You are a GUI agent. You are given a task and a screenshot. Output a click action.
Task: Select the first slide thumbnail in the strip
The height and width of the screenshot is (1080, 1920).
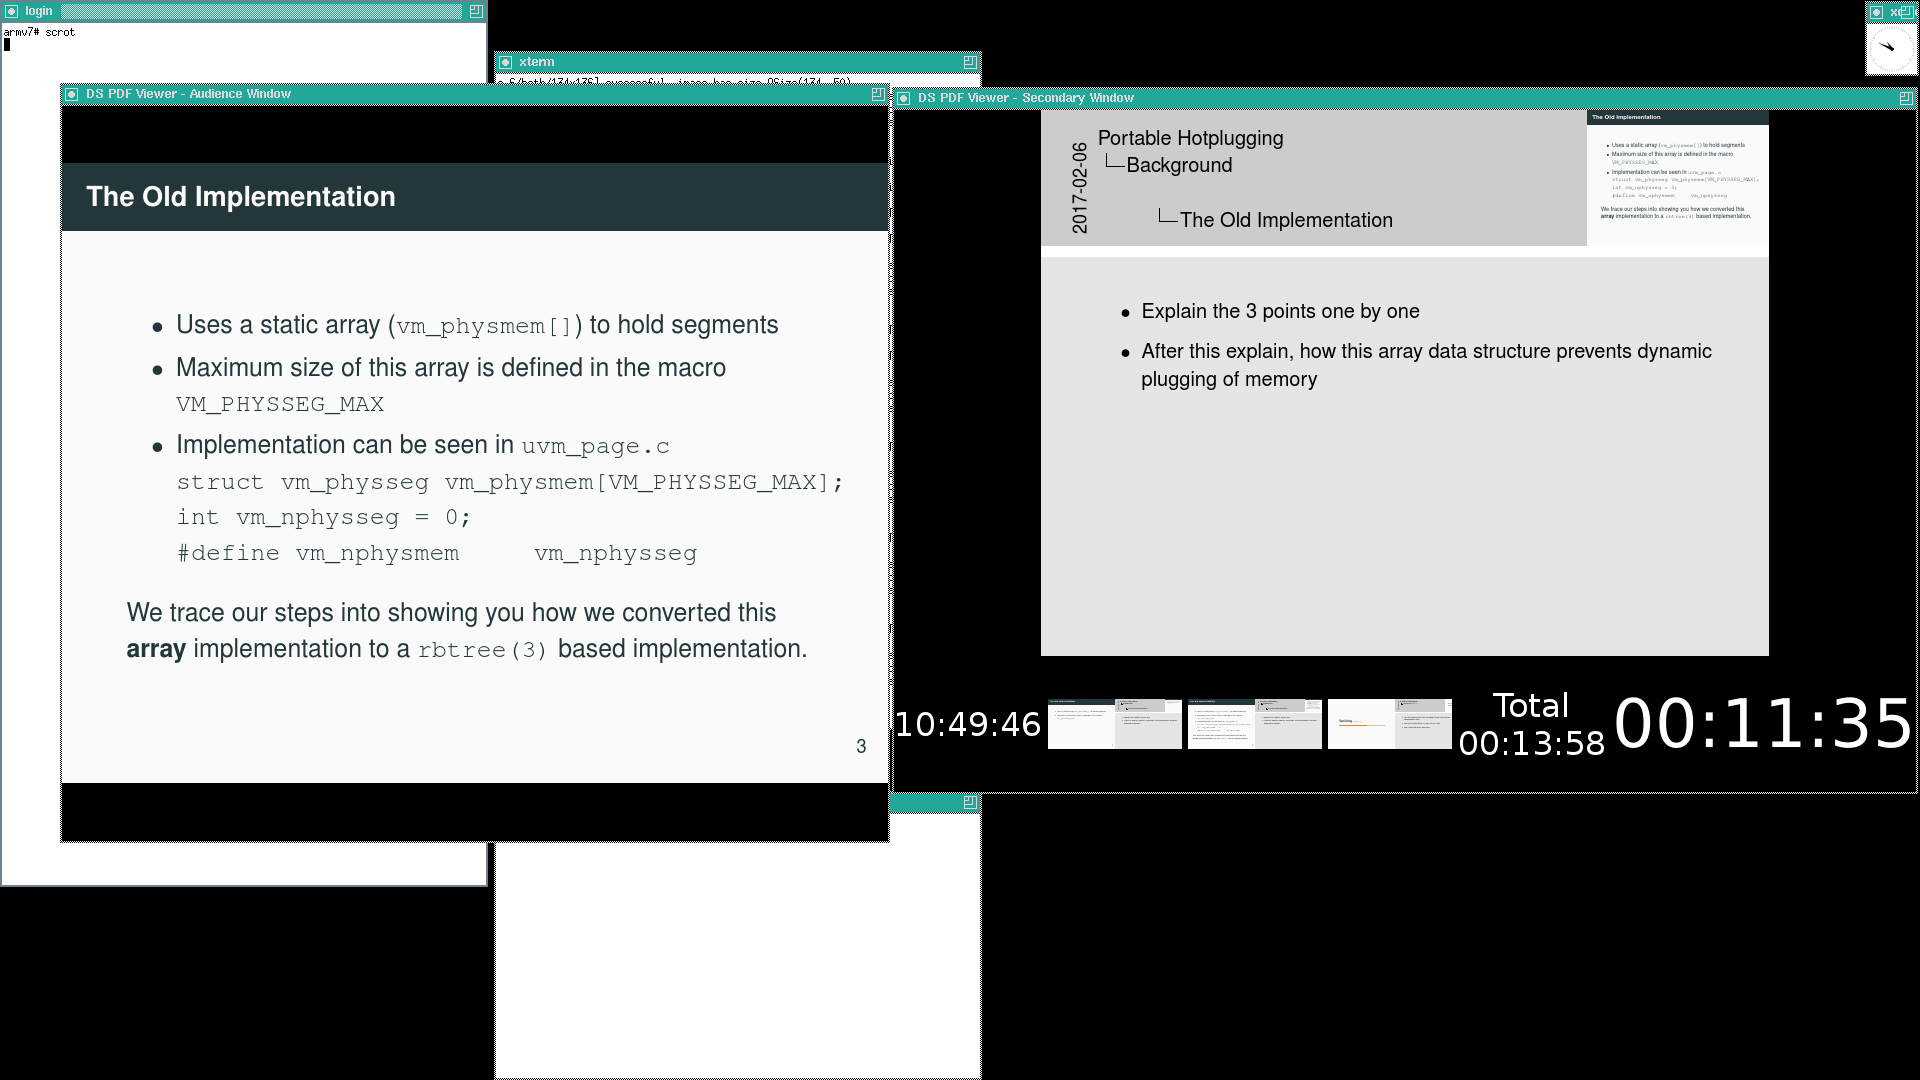1114,723
